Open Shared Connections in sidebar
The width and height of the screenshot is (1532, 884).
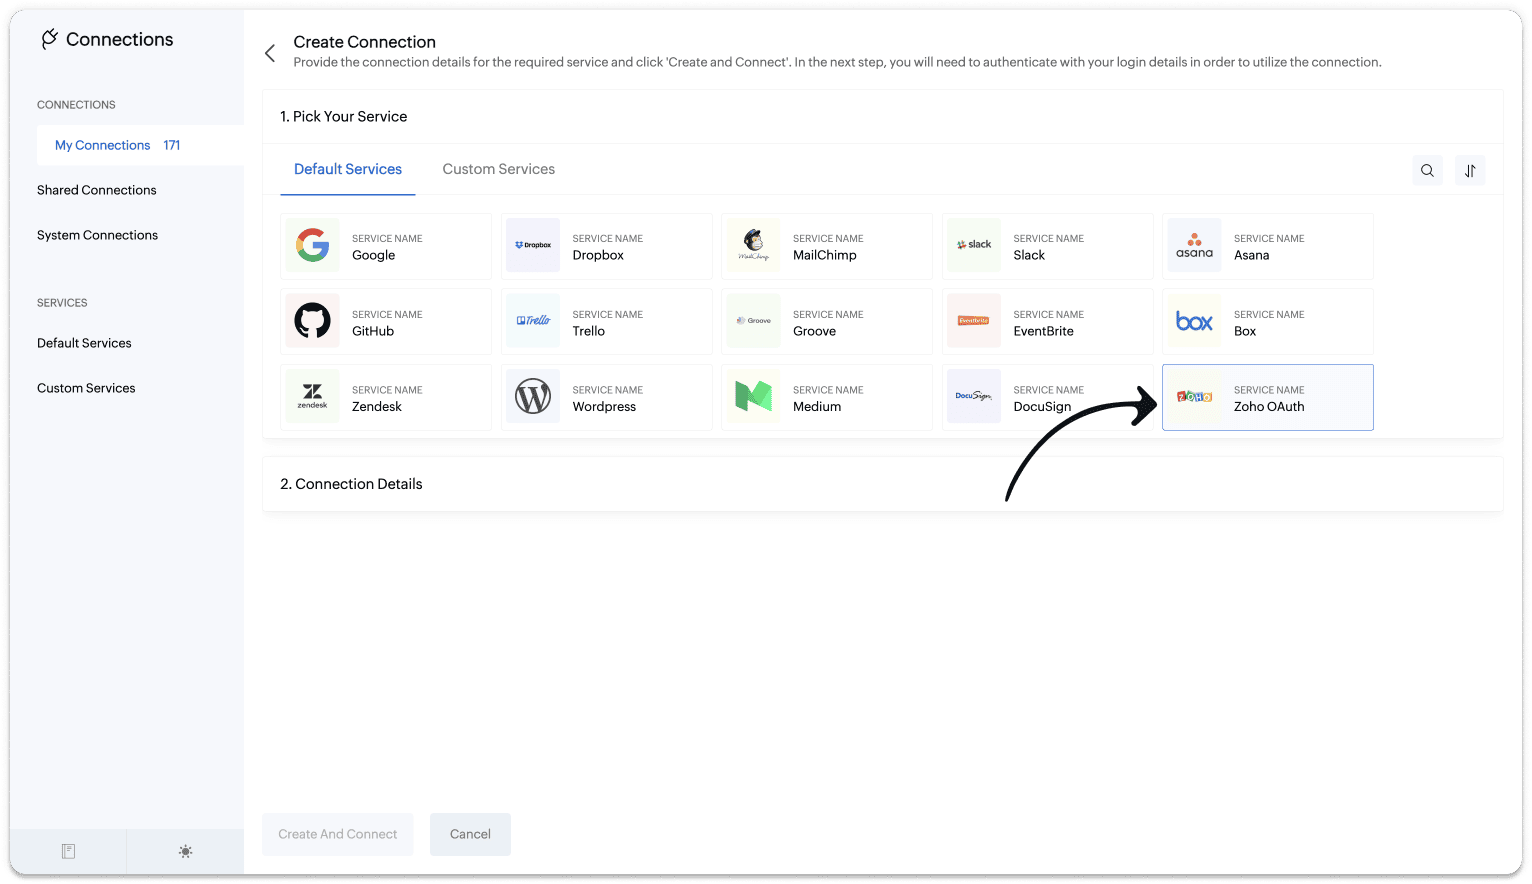pyautogui.click(x=97, y=190)
